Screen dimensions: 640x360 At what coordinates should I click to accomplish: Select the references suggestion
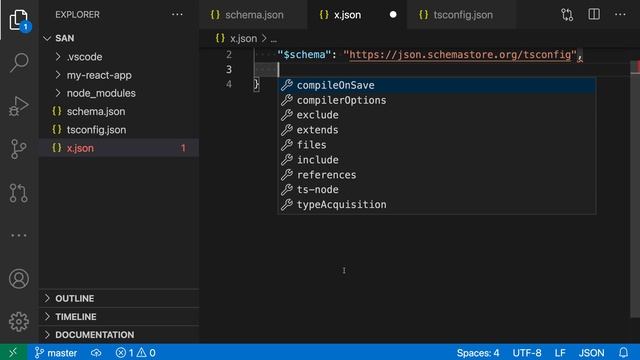pos(436,175)
